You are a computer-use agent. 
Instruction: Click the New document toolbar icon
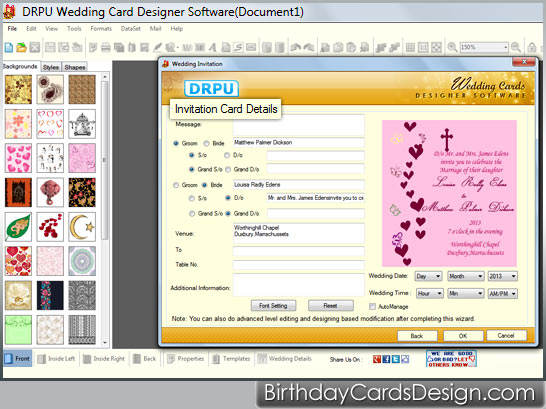9,47
